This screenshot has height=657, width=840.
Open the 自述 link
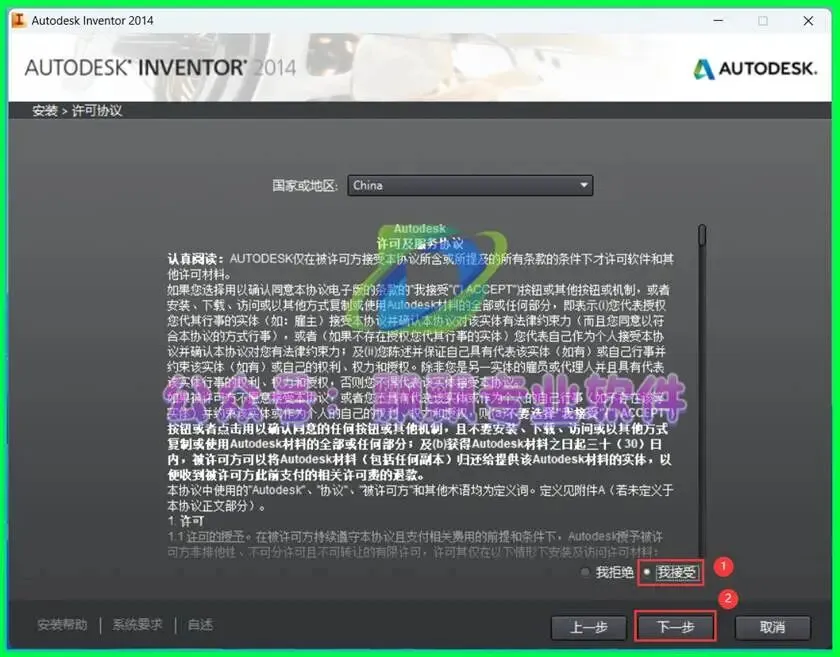200,625
